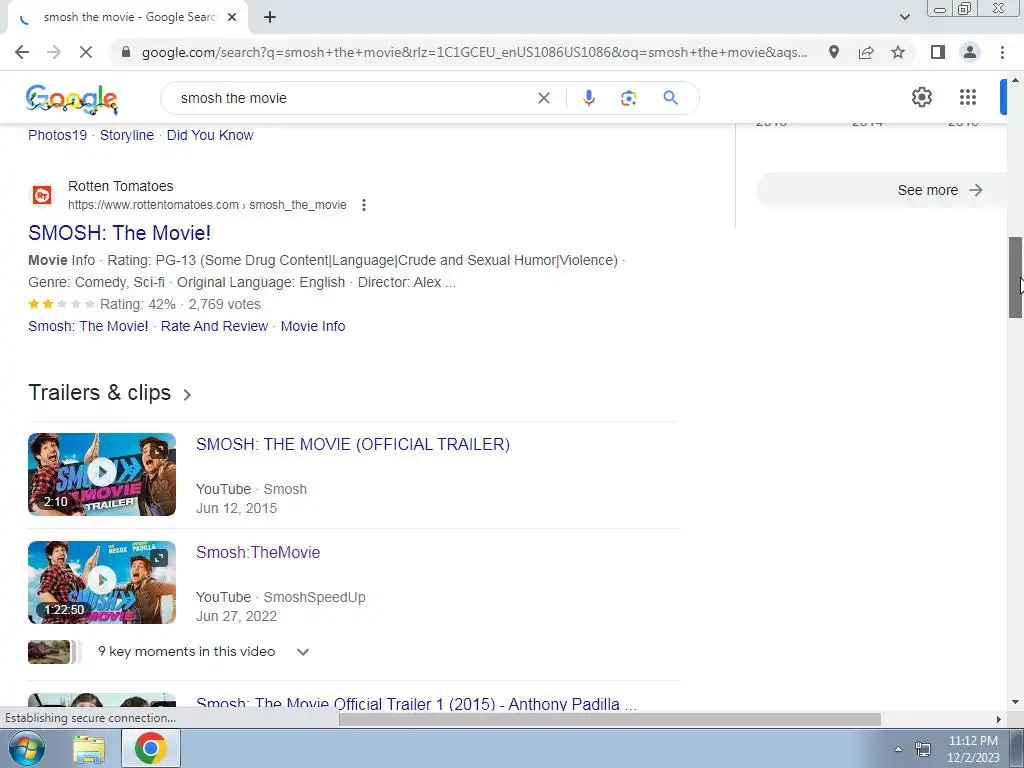
Task: Play the 1:22:50 video thumbnail
Action: pyautogui.click(x=102, y=582)
